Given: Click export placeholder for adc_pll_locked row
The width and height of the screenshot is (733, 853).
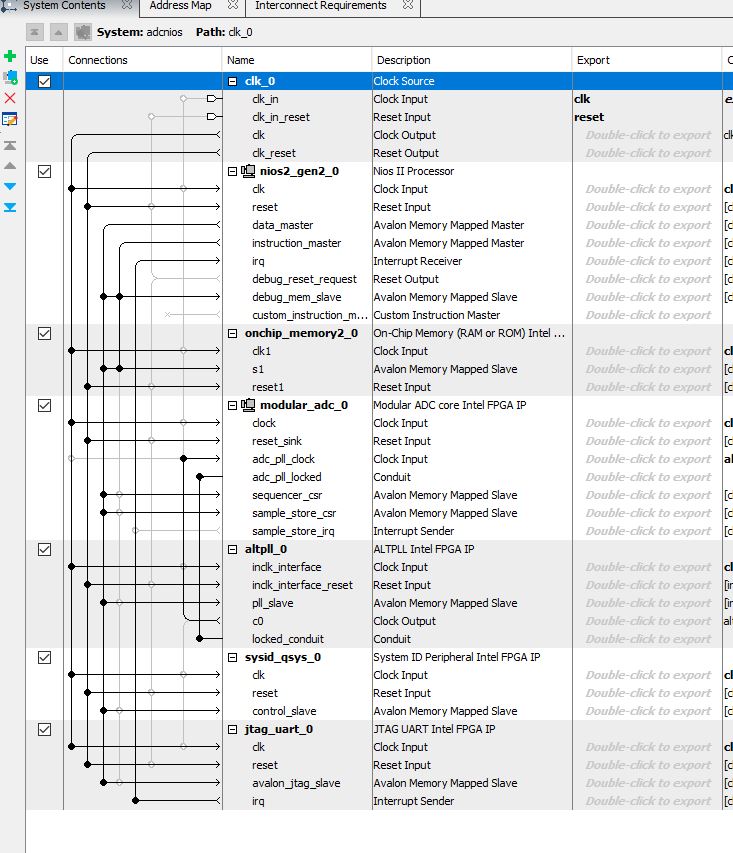Looking at the screenshot, I should (x=648, y=477).
